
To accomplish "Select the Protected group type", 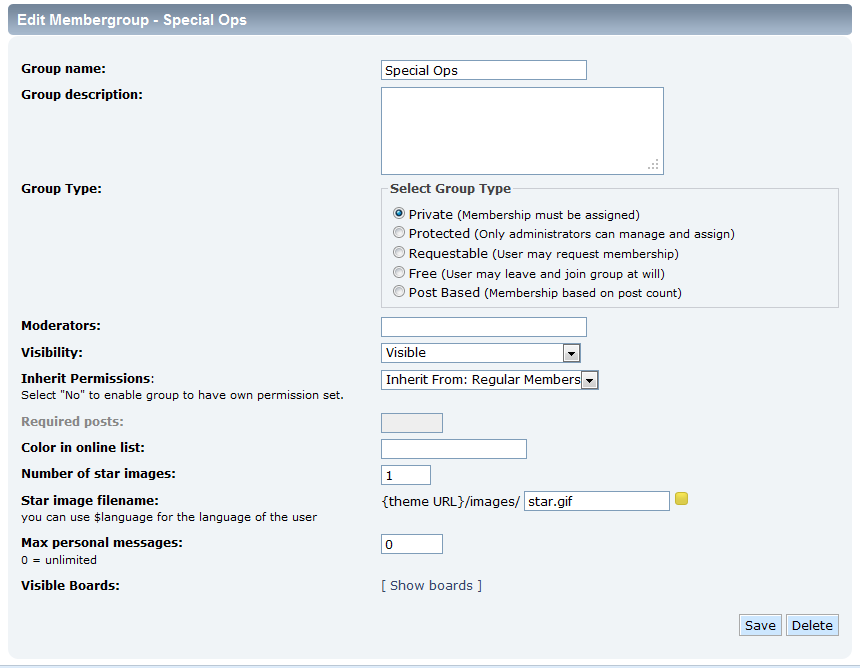I will 400,234.
